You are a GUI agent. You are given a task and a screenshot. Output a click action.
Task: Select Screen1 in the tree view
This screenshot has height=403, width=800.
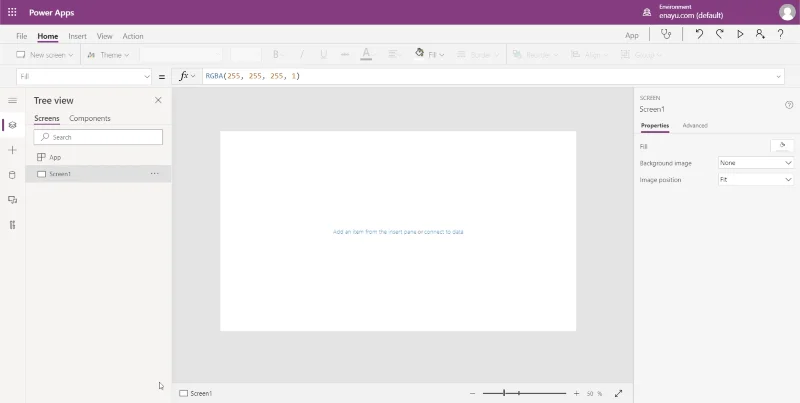98,174
